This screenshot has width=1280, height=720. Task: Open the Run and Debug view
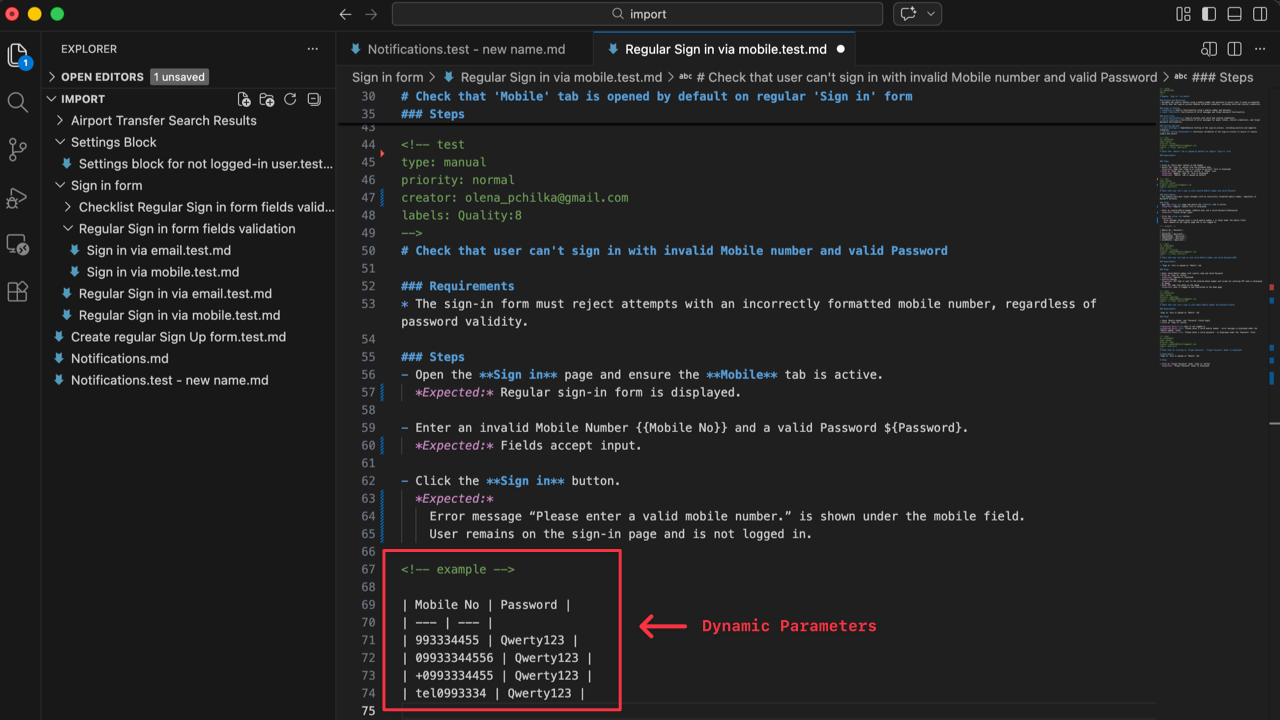(16, 198)
